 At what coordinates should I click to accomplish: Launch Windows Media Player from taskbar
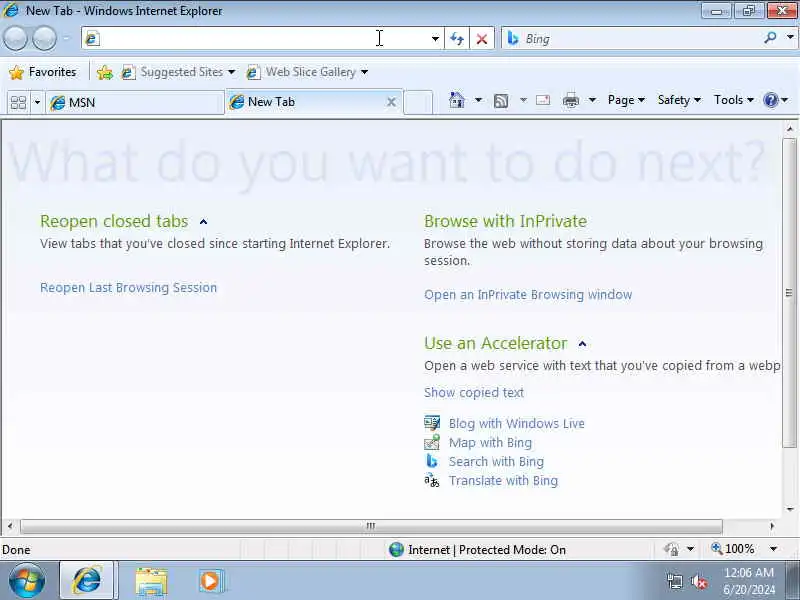[210, 581]
